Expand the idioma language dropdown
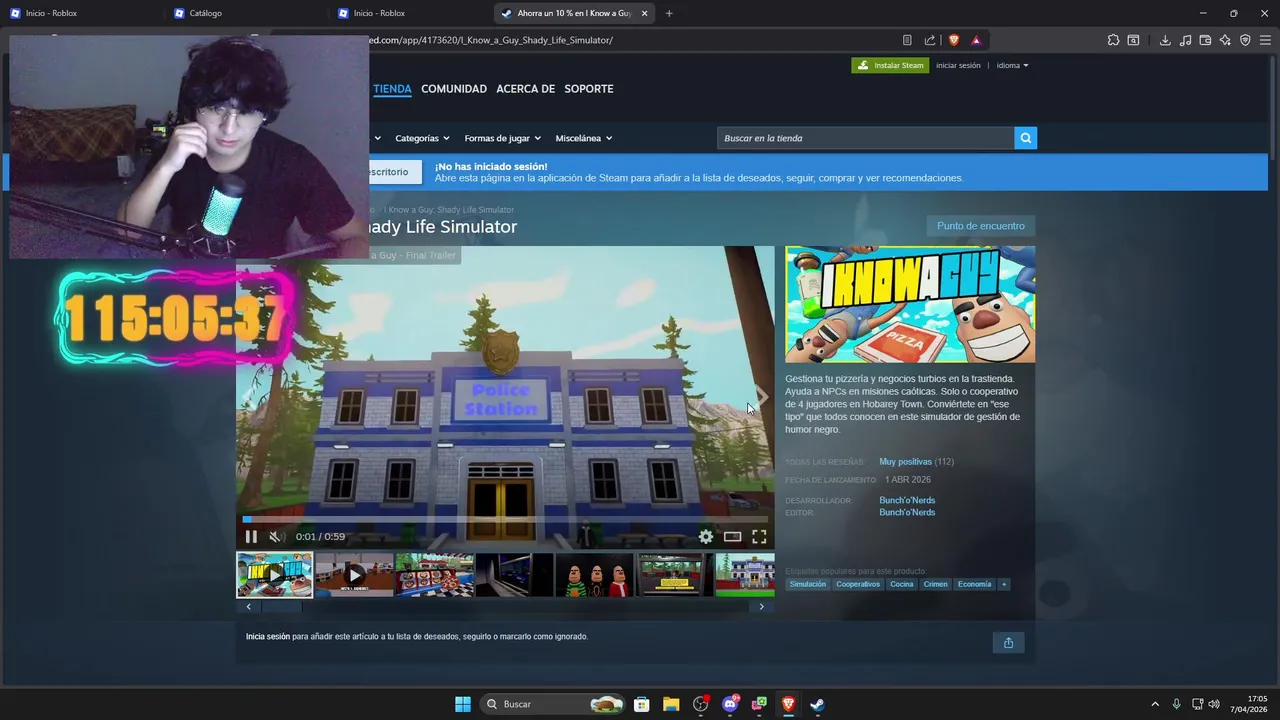 tap(1012, 65)
